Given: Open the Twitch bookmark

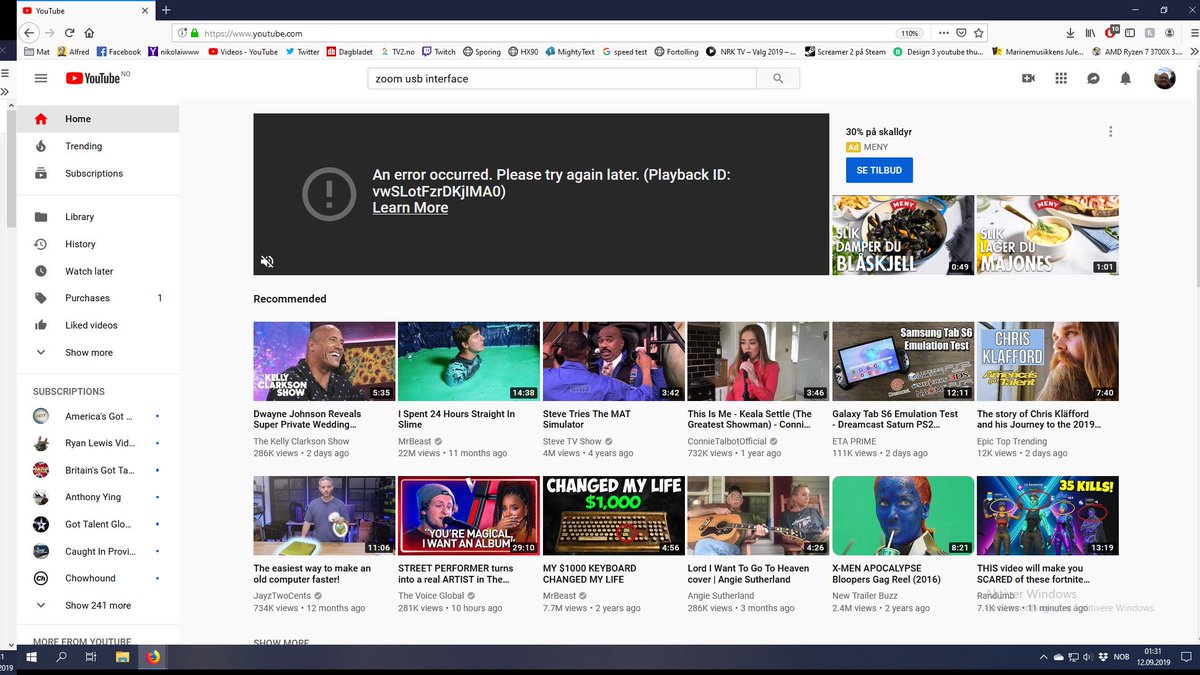Looking at the screenshot, I should pyautogui.click(x=438, y=52).
